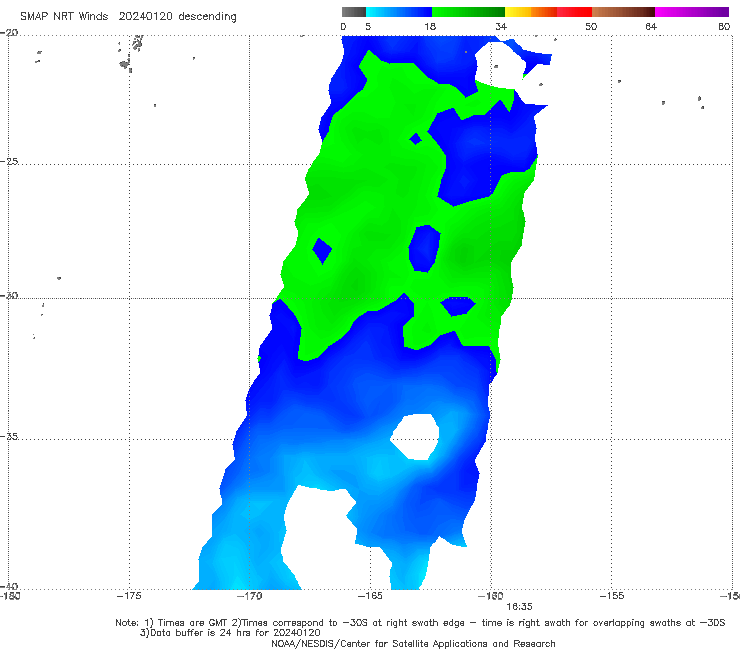Click the color bar label '18'

[x=430, y=26]
